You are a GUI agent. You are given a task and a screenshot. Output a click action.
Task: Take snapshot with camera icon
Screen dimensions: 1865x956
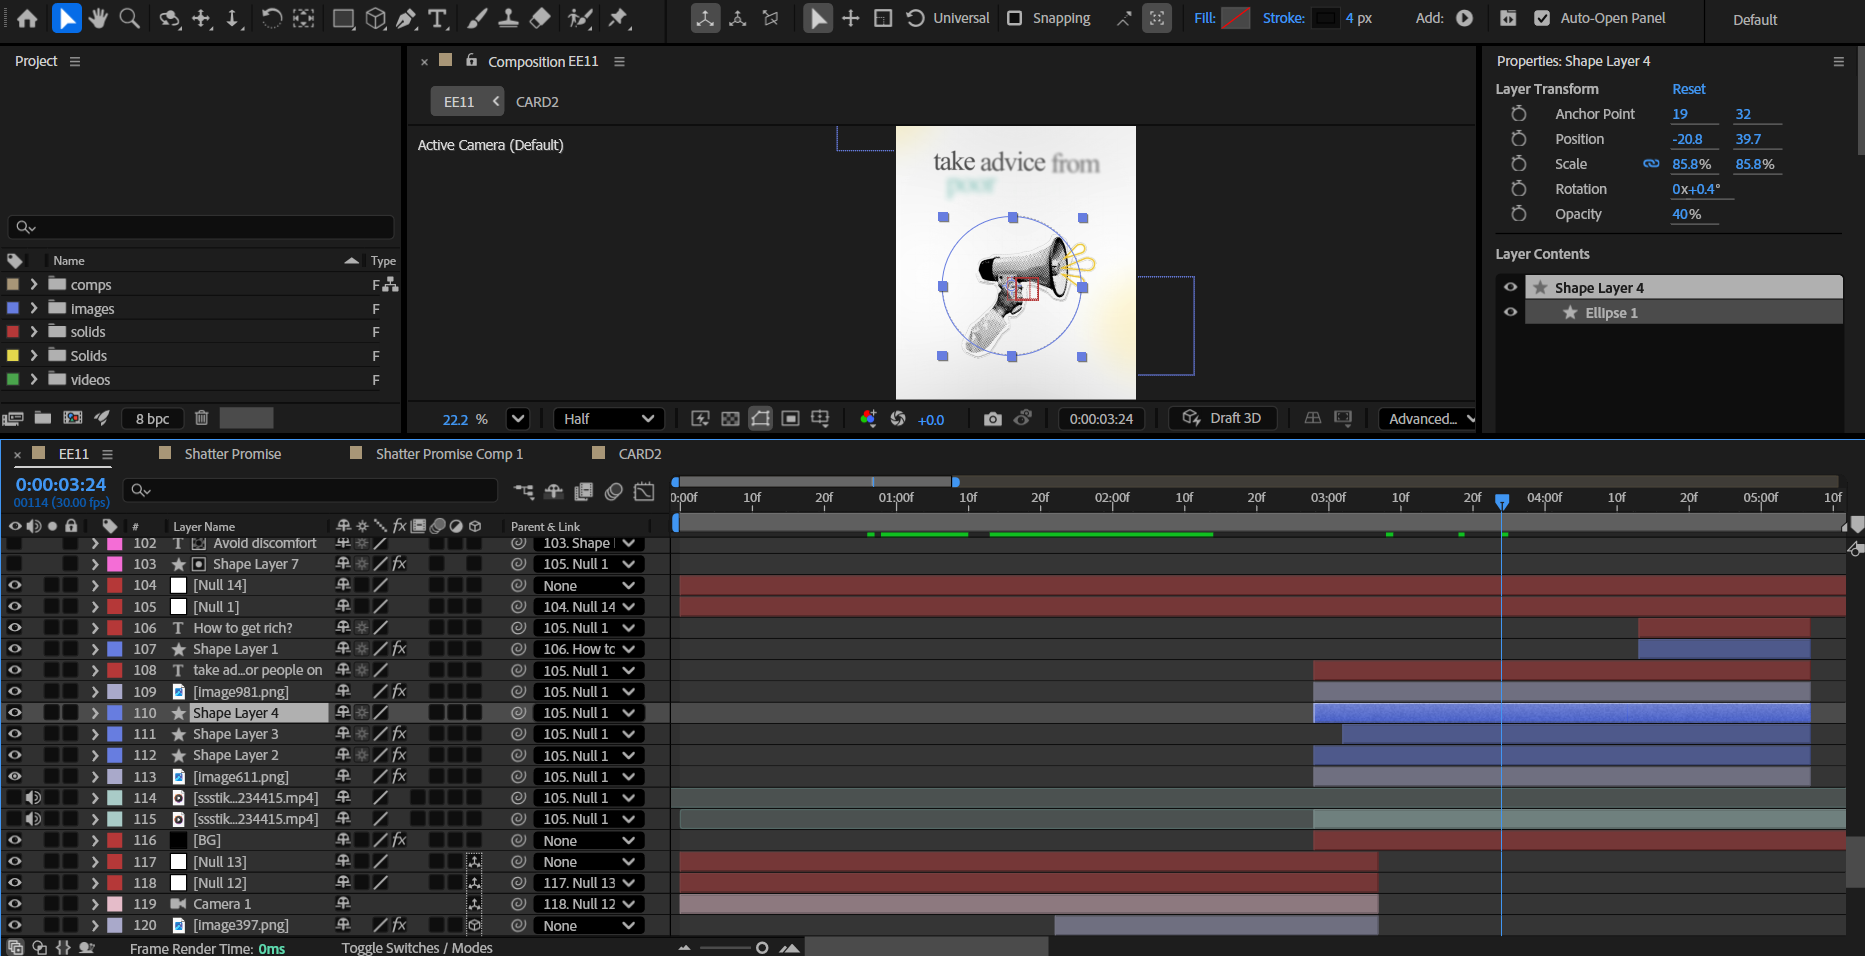pos(992,419)
